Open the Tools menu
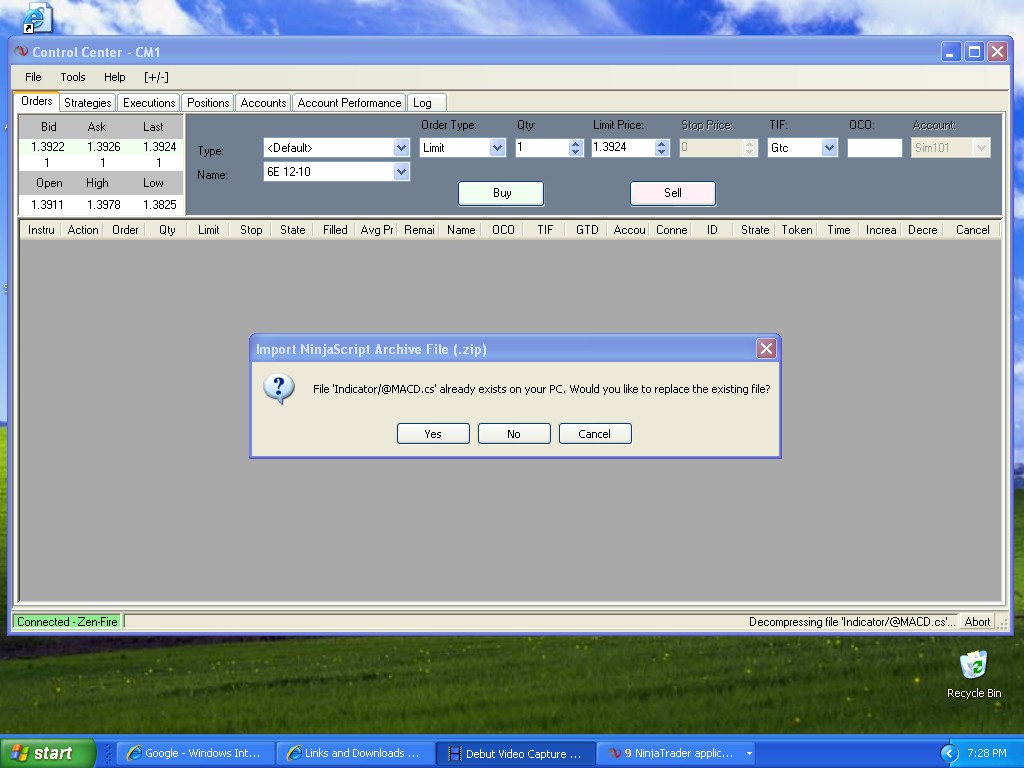 point(72,77)
